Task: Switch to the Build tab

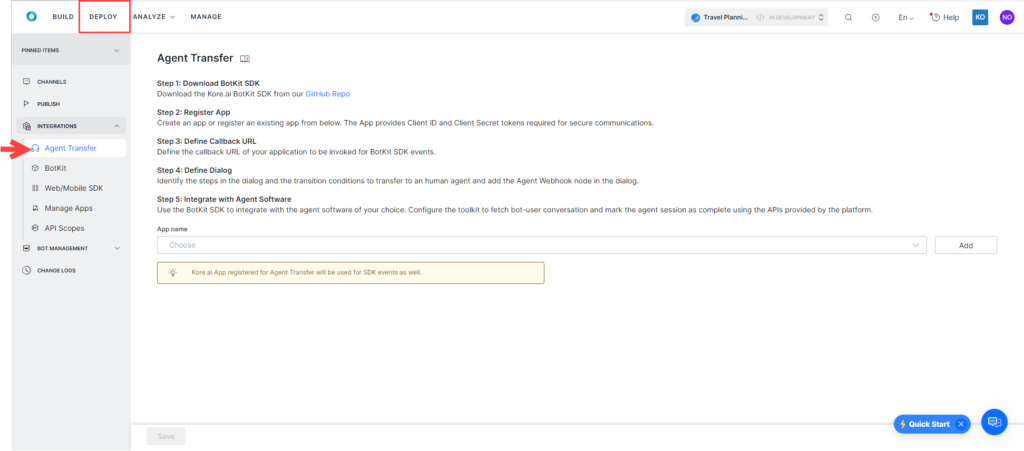Action: pyautogui.click(x=63, y=17)
